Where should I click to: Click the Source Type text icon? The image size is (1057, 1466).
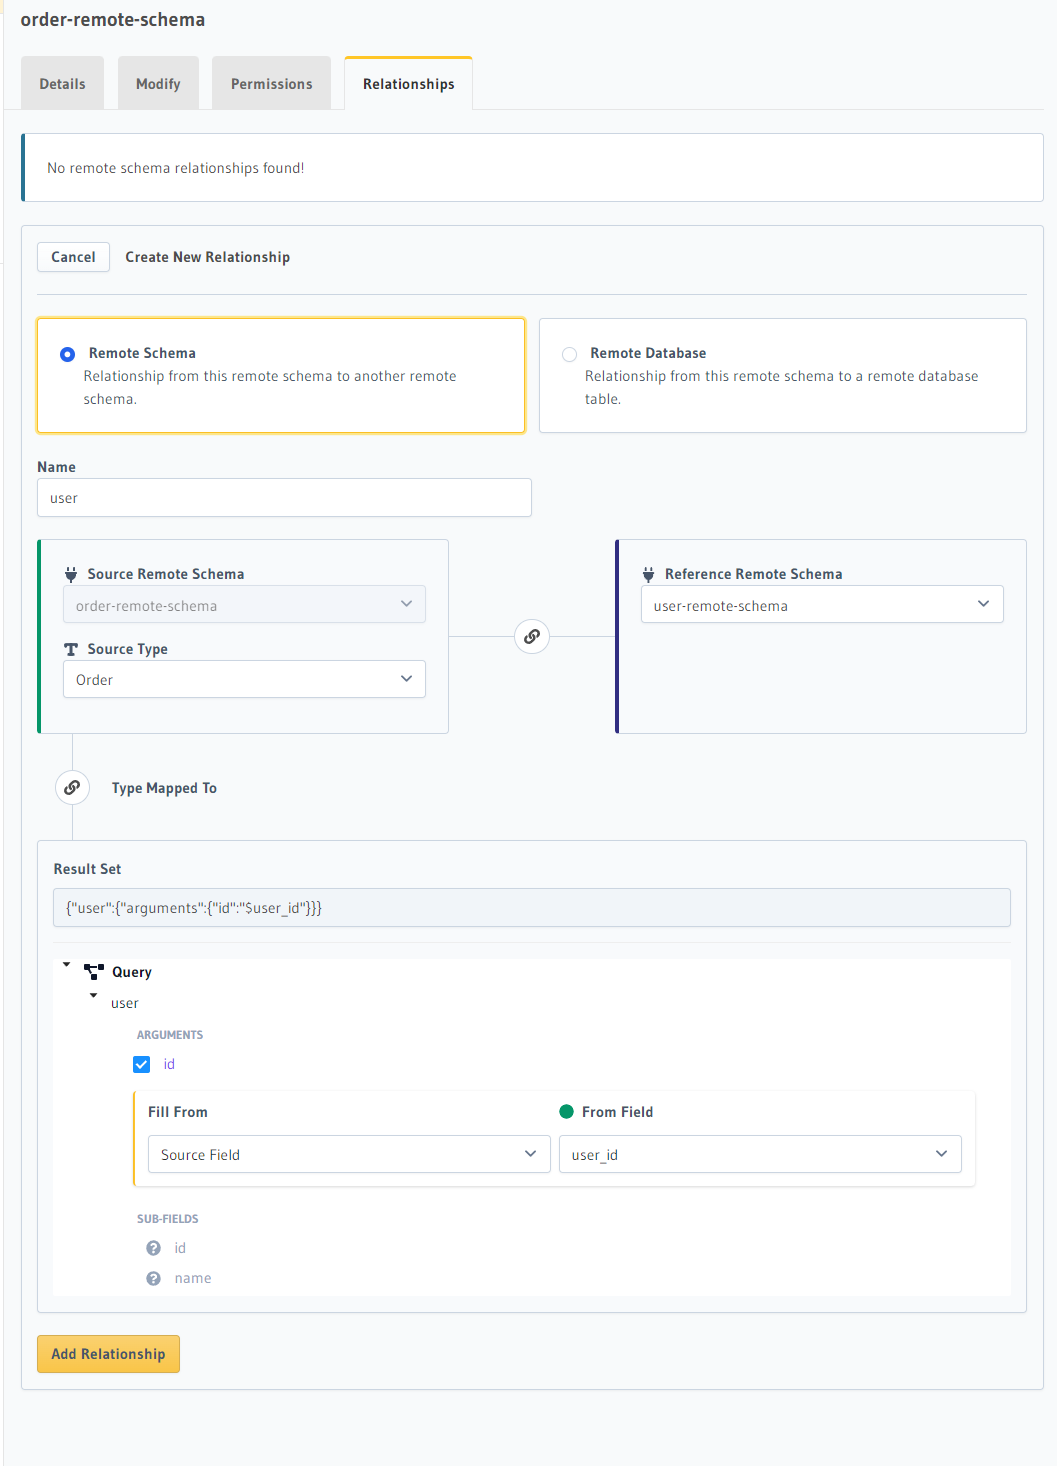pos(71,649)
